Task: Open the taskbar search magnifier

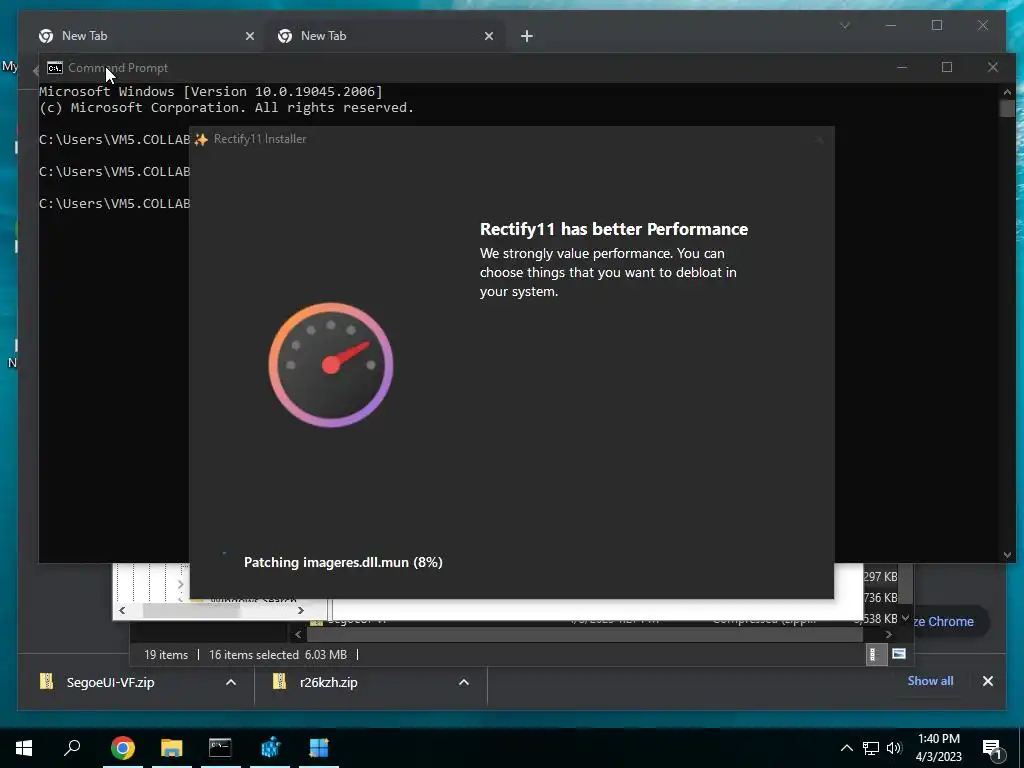Action: click(72, 748)
